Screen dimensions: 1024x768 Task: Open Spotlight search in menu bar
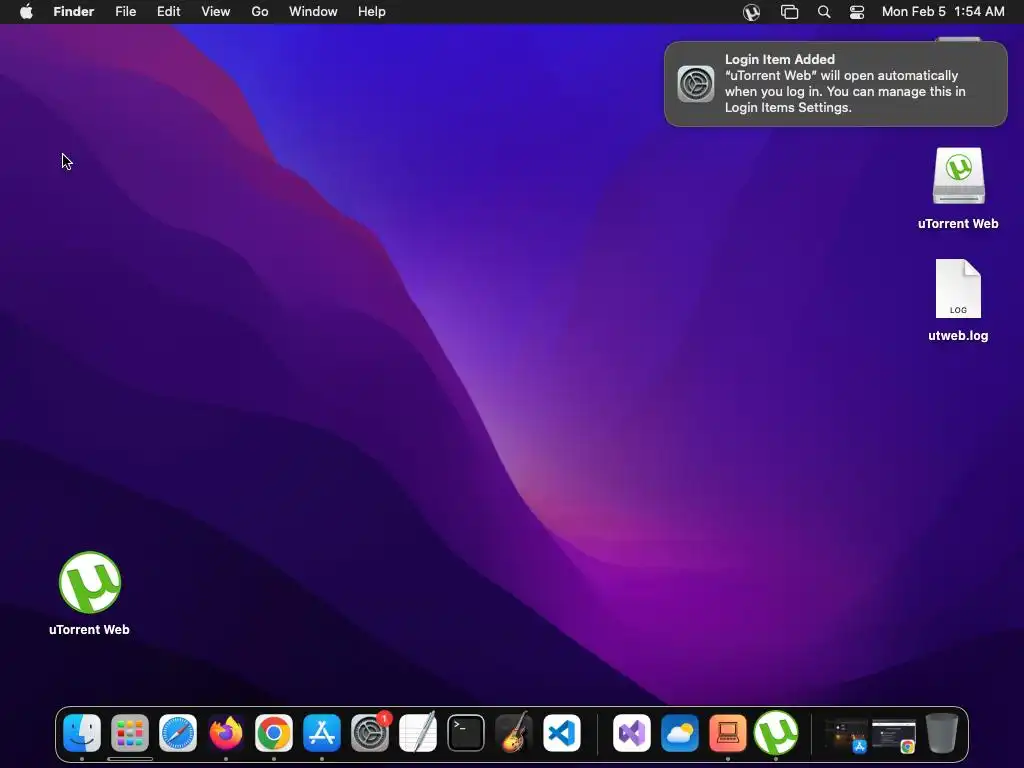[824, 12]
